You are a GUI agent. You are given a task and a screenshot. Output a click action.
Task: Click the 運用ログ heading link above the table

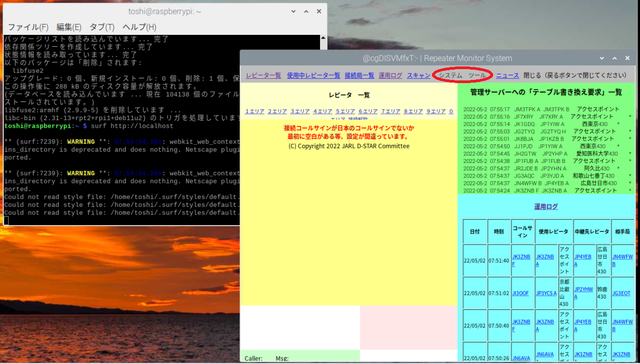(546, 206)
